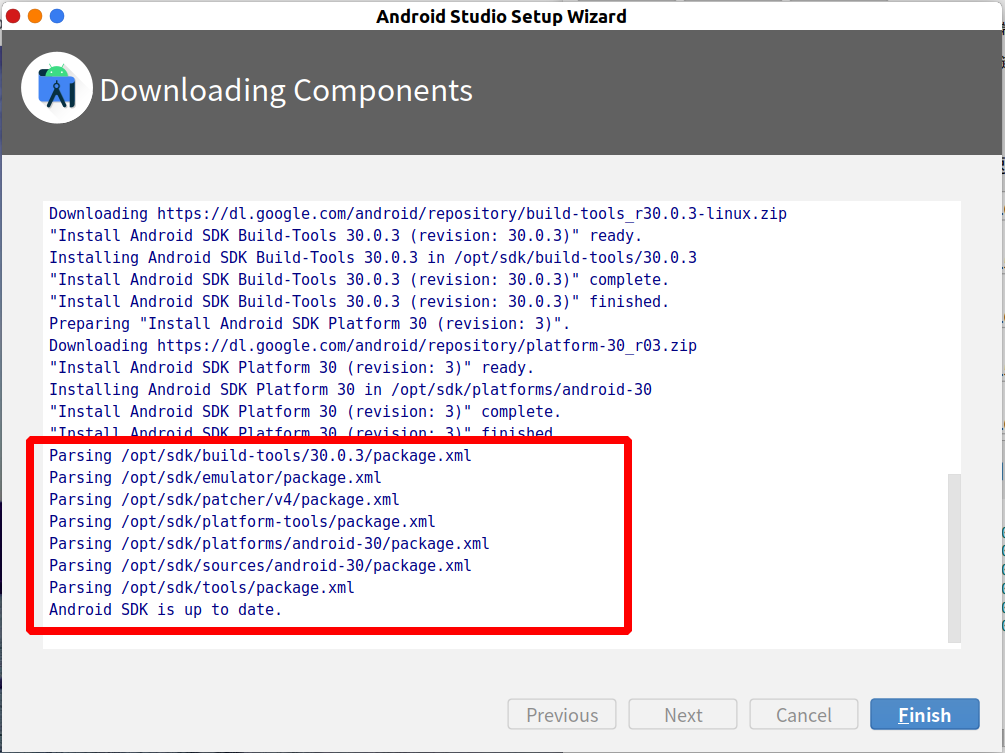
Task: Click the 'Parsing /opt/sdk/platform-tools/package.xml' line
Action: 242,522
